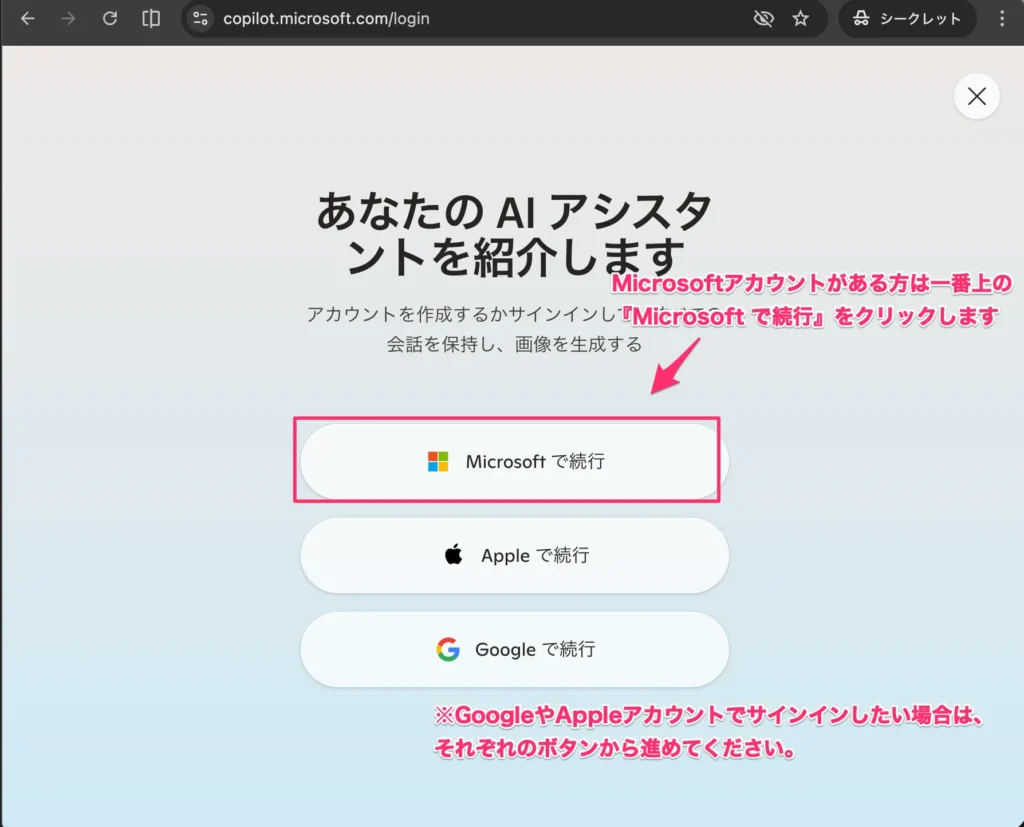The image size is (1024, 827).
Task: View site information icon in address bar
Action: [x=200, y=18]
